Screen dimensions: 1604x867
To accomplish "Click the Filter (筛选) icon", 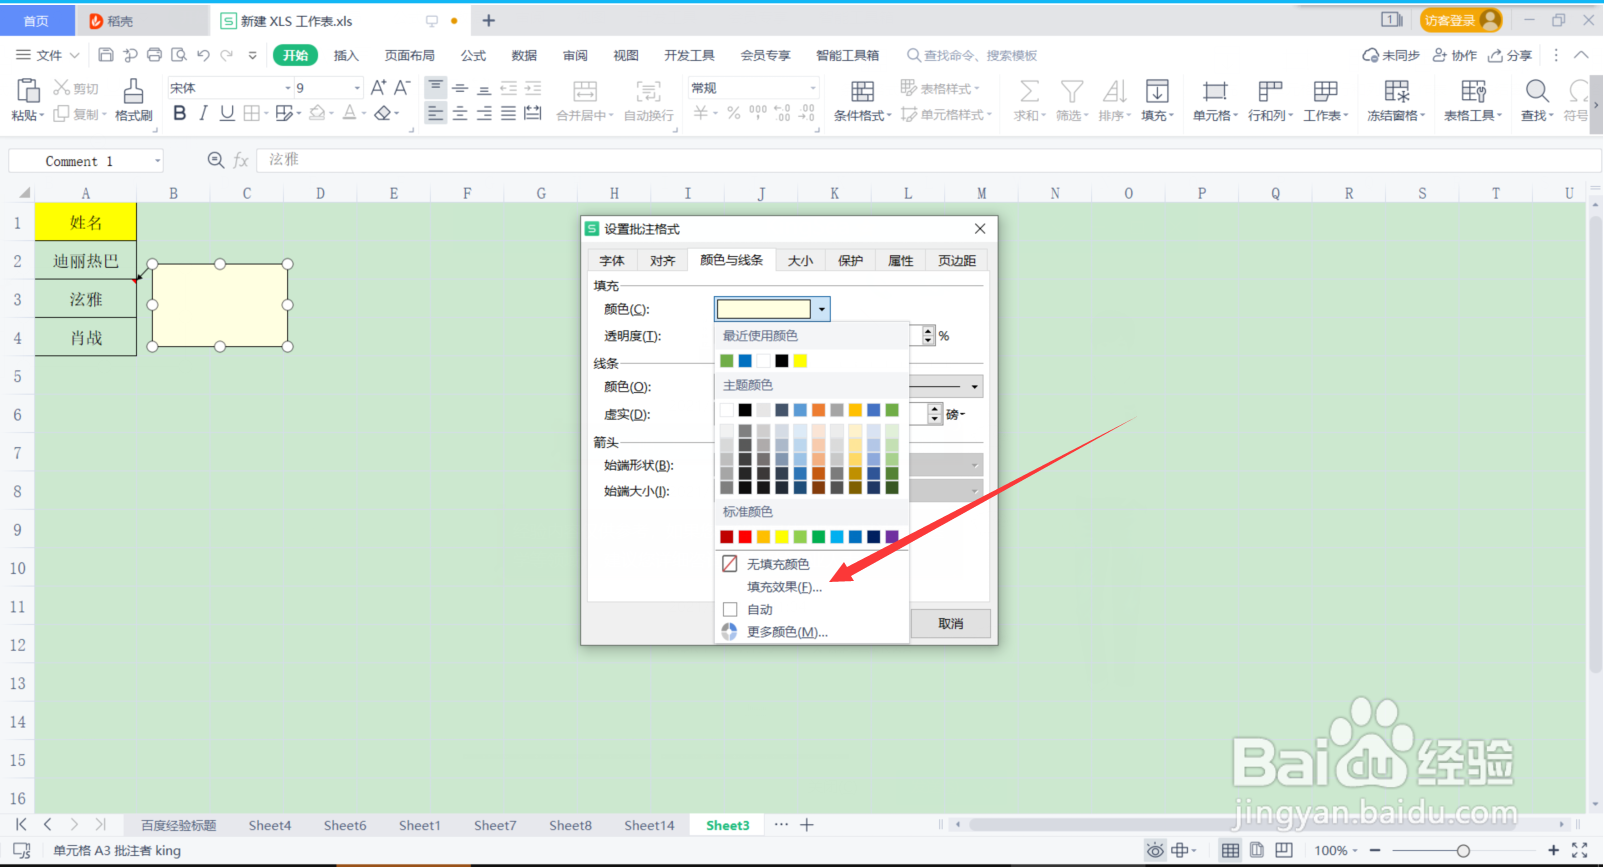I will (x=1071, y=92).
